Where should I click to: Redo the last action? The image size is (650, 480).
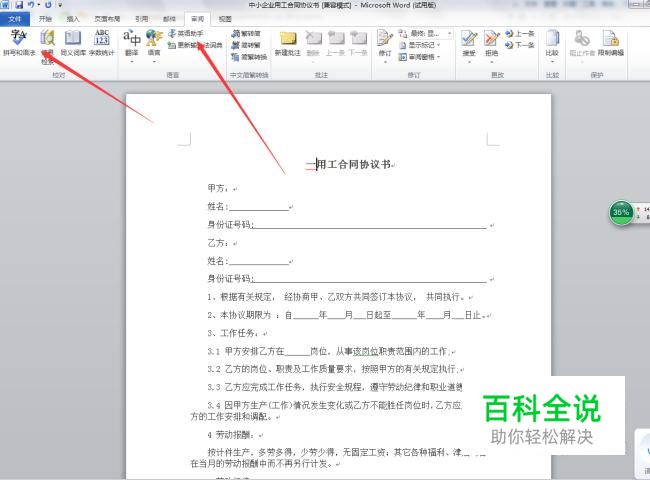48,5
